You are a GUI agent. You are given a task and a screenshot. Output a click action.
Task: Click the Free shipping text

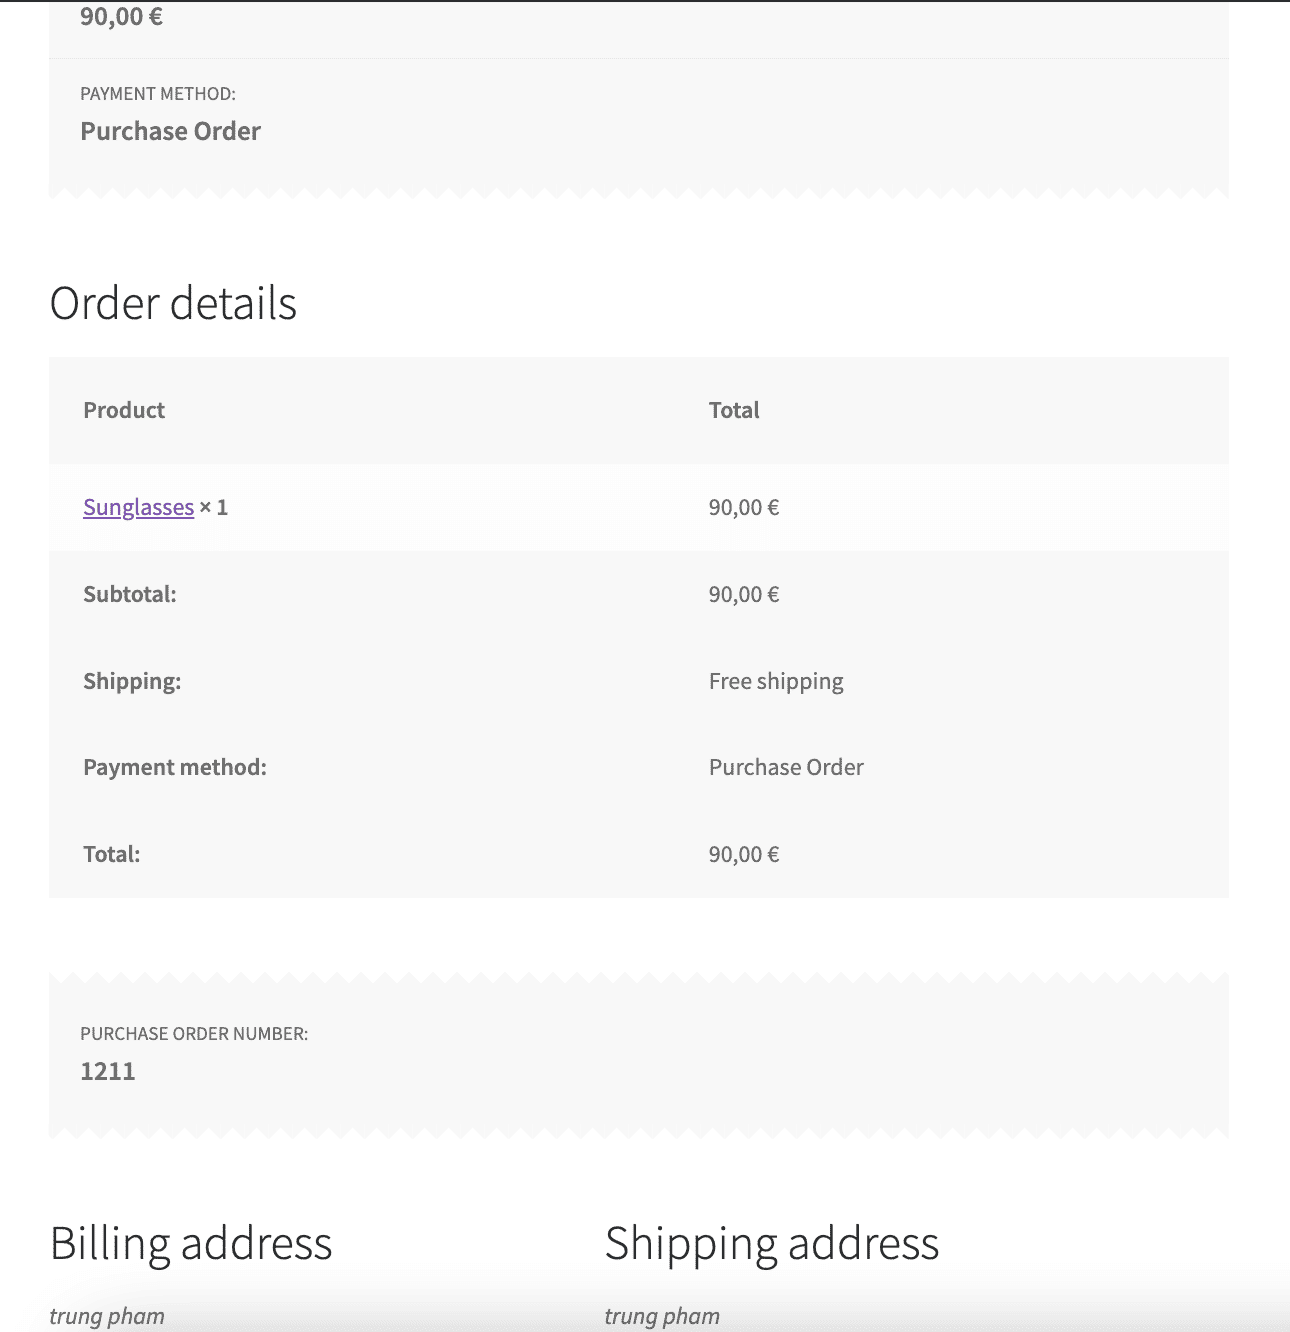[776, 680]
